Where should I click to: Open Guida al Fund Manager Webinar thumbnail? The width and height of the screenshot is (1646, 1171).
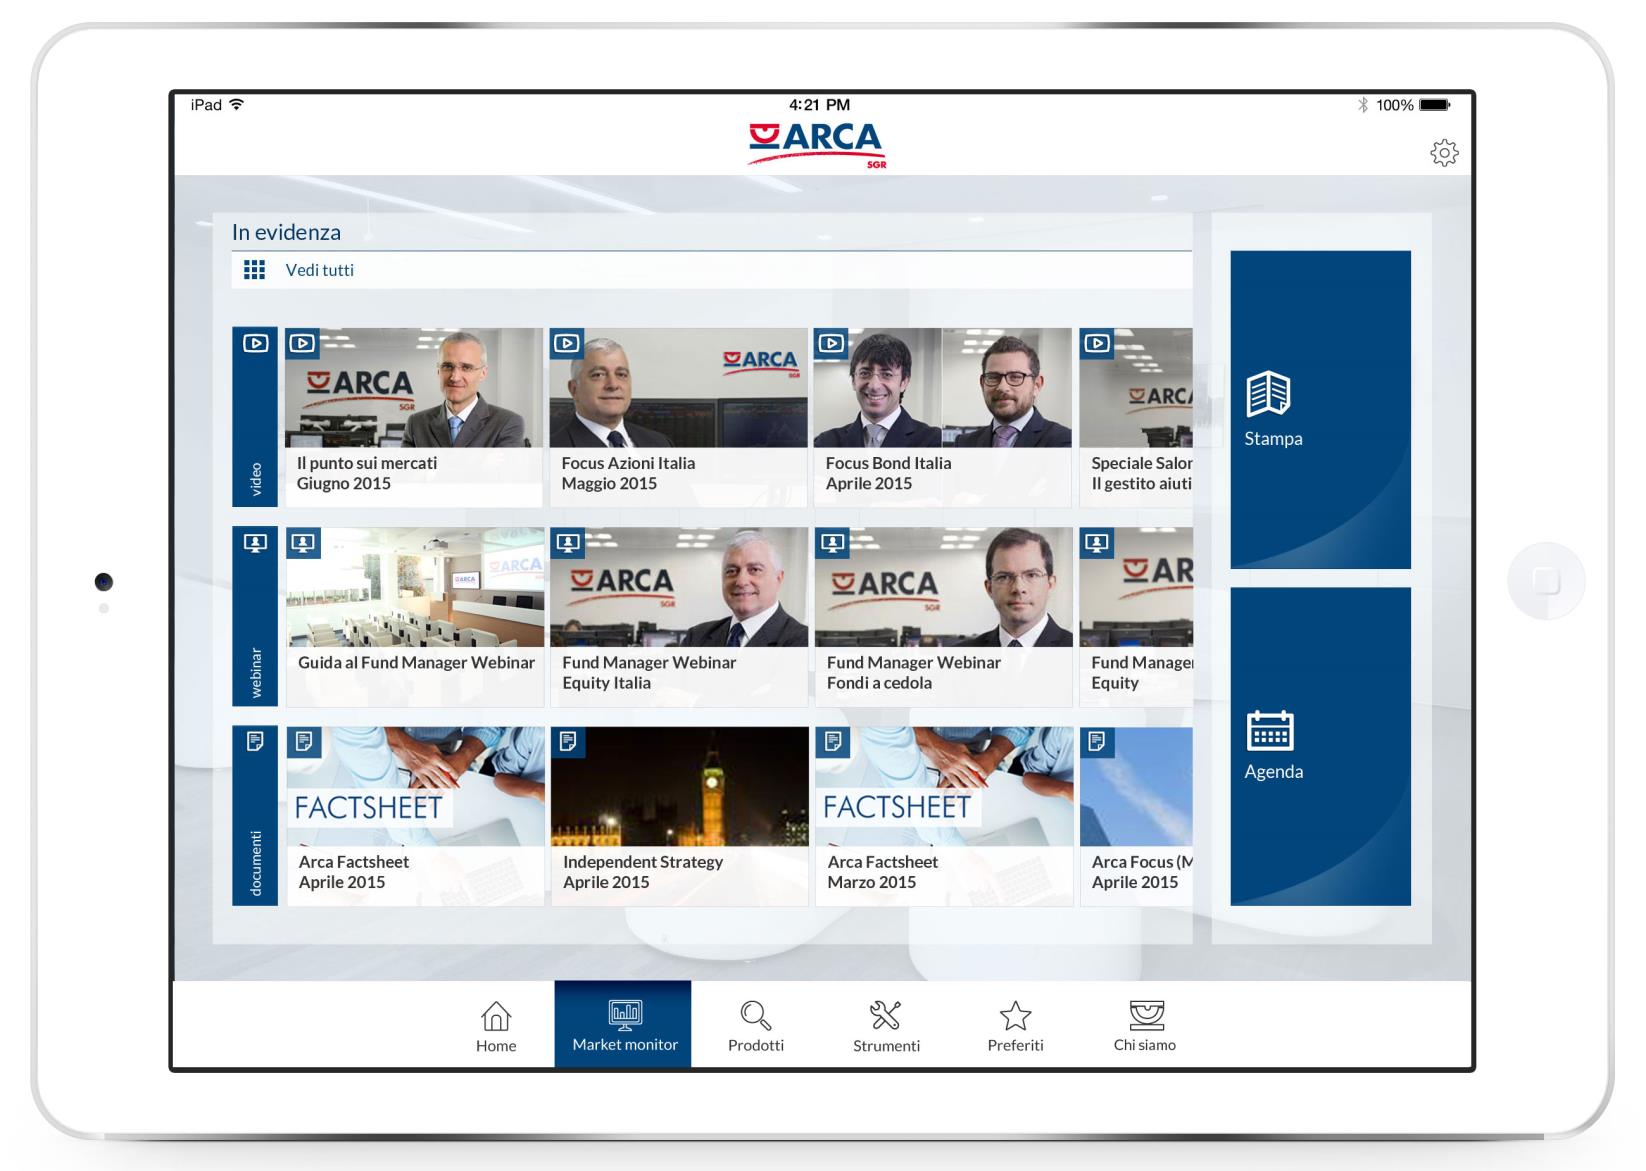tap(415, 588)
